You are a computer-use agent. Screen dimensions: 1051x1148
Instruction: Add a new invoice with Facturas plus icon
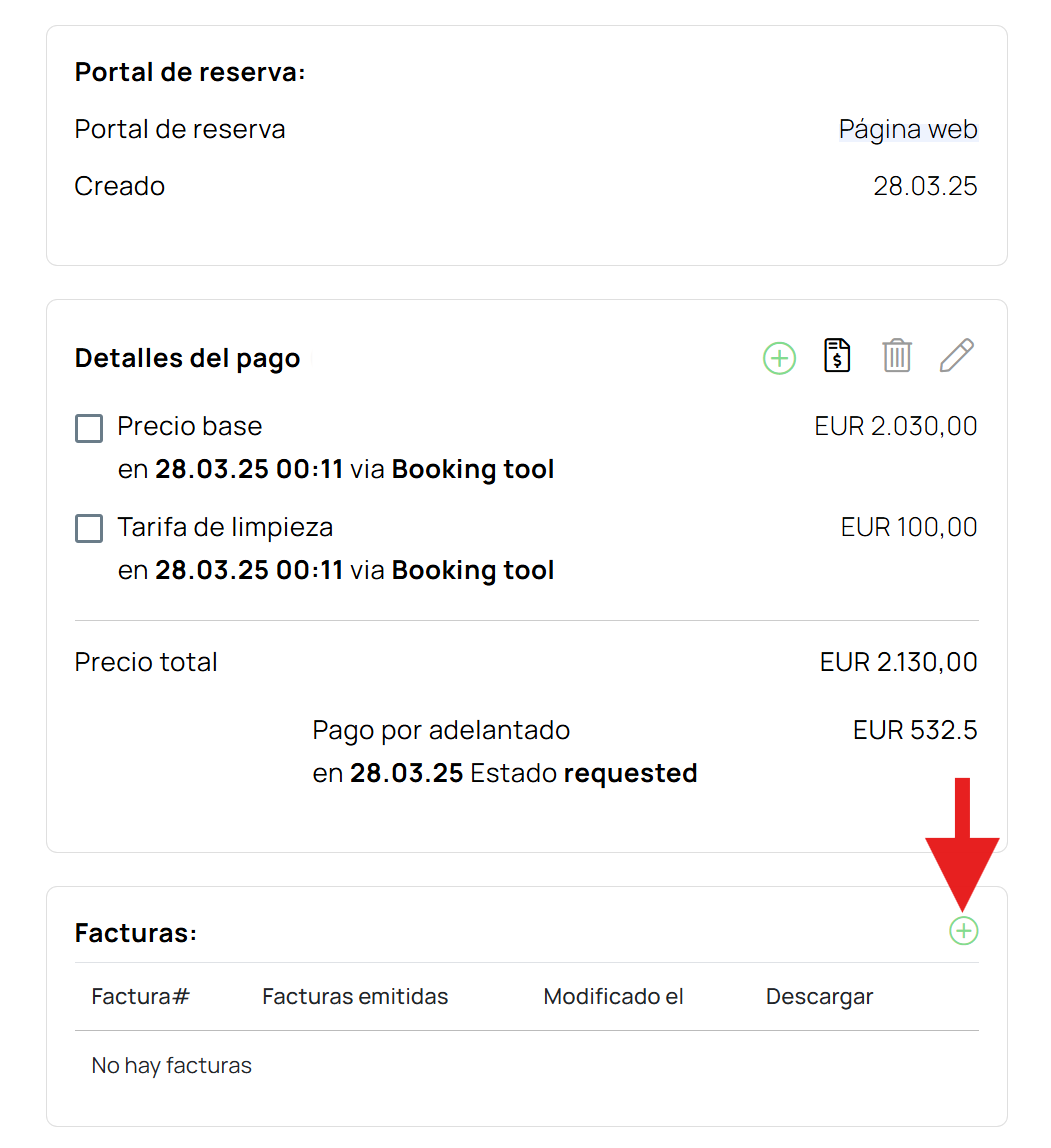[x=964, y=931]
